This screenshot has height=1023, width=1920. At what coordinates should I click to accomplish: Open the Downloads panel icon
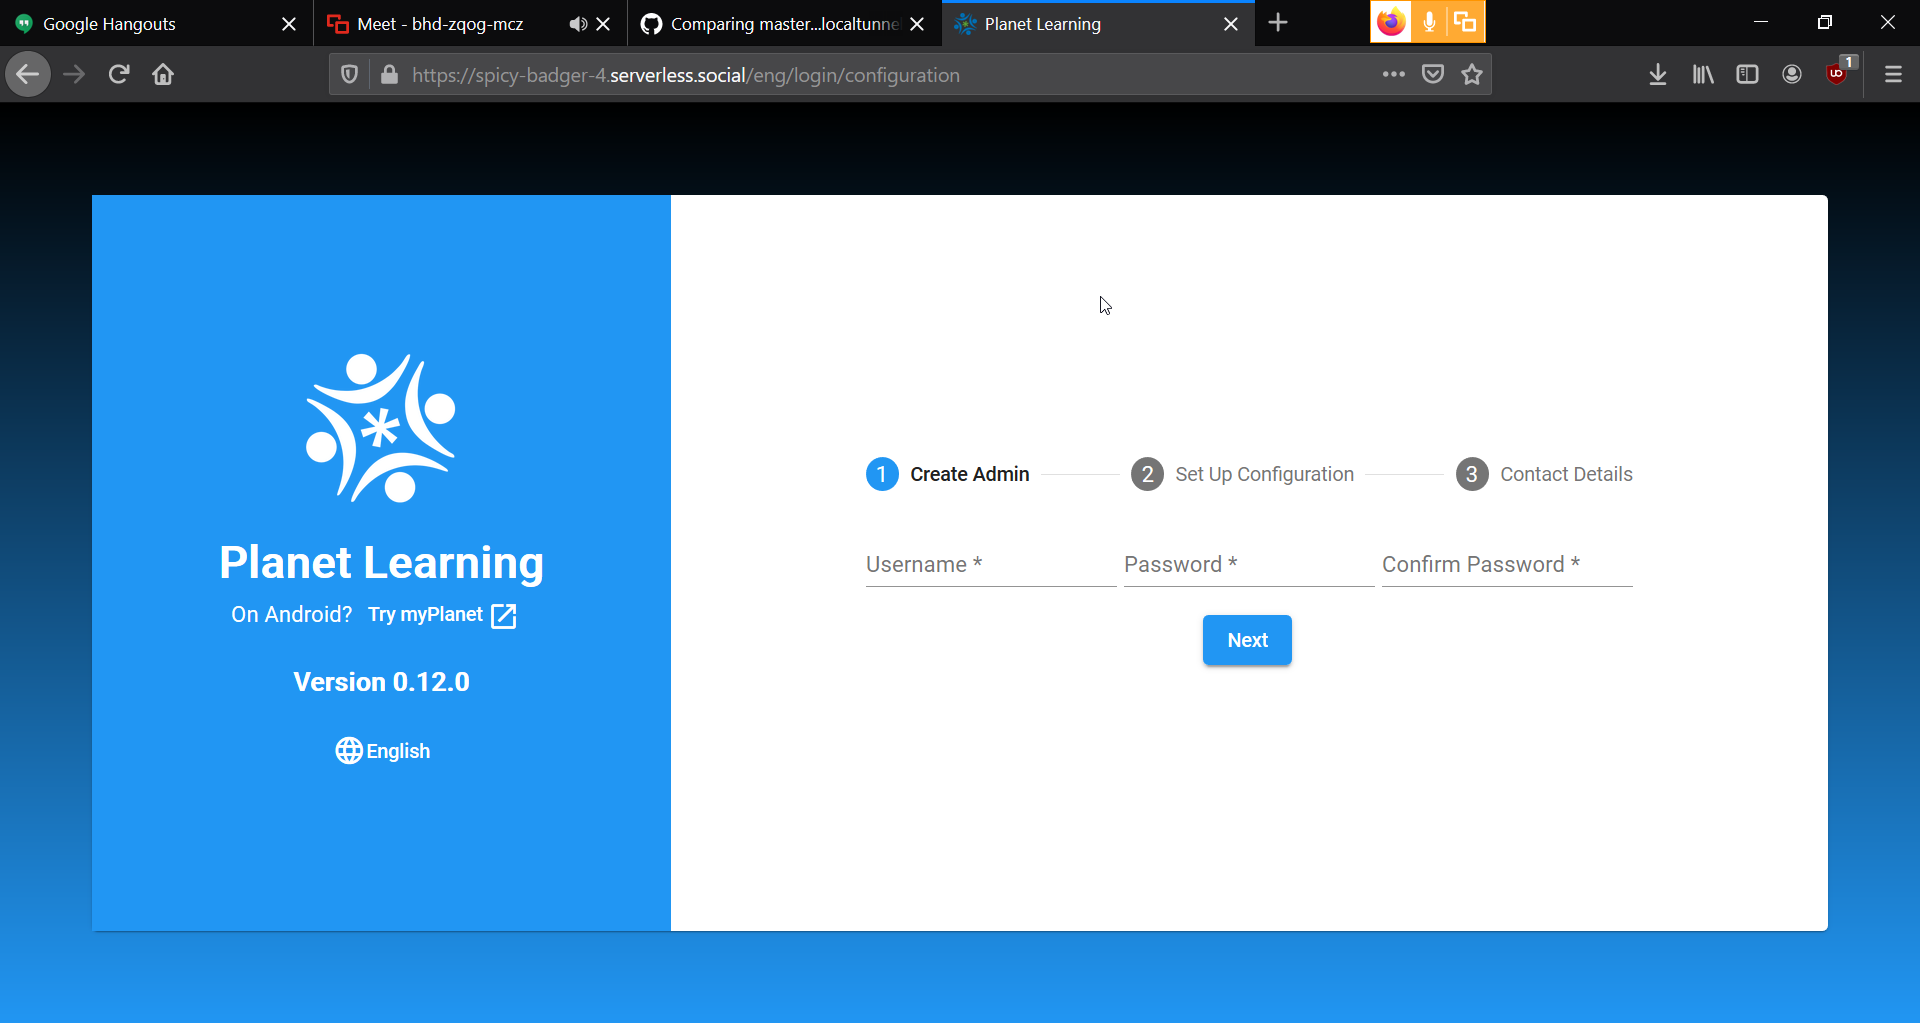click(x=1657, y=74)
